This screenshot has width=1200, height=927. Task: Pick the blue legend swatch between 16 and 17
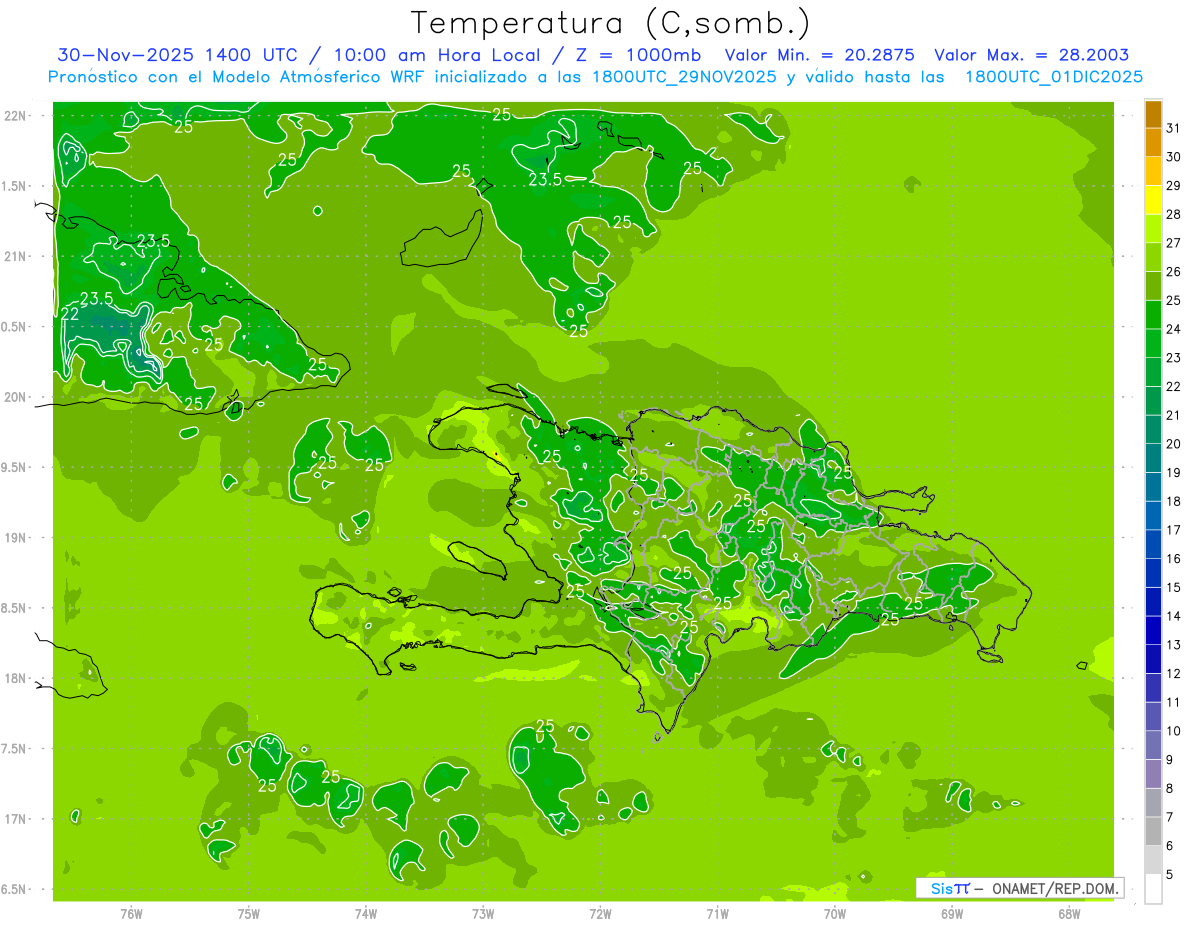pos(1153,545)
